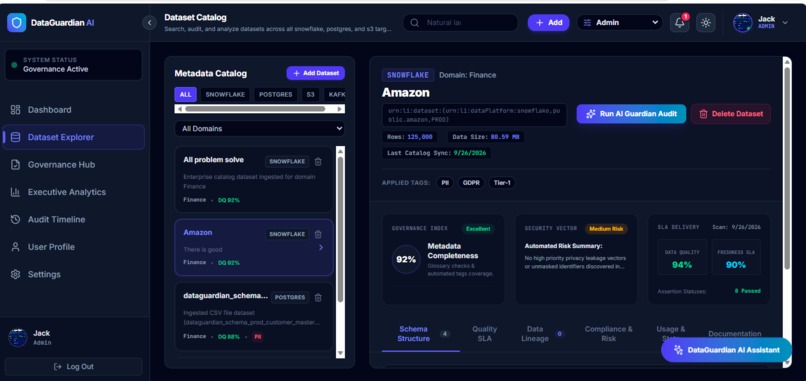Viewport: 806px width, 381px height.
Task: Open Amazon card's right chevron arrow
Action: 321,248
